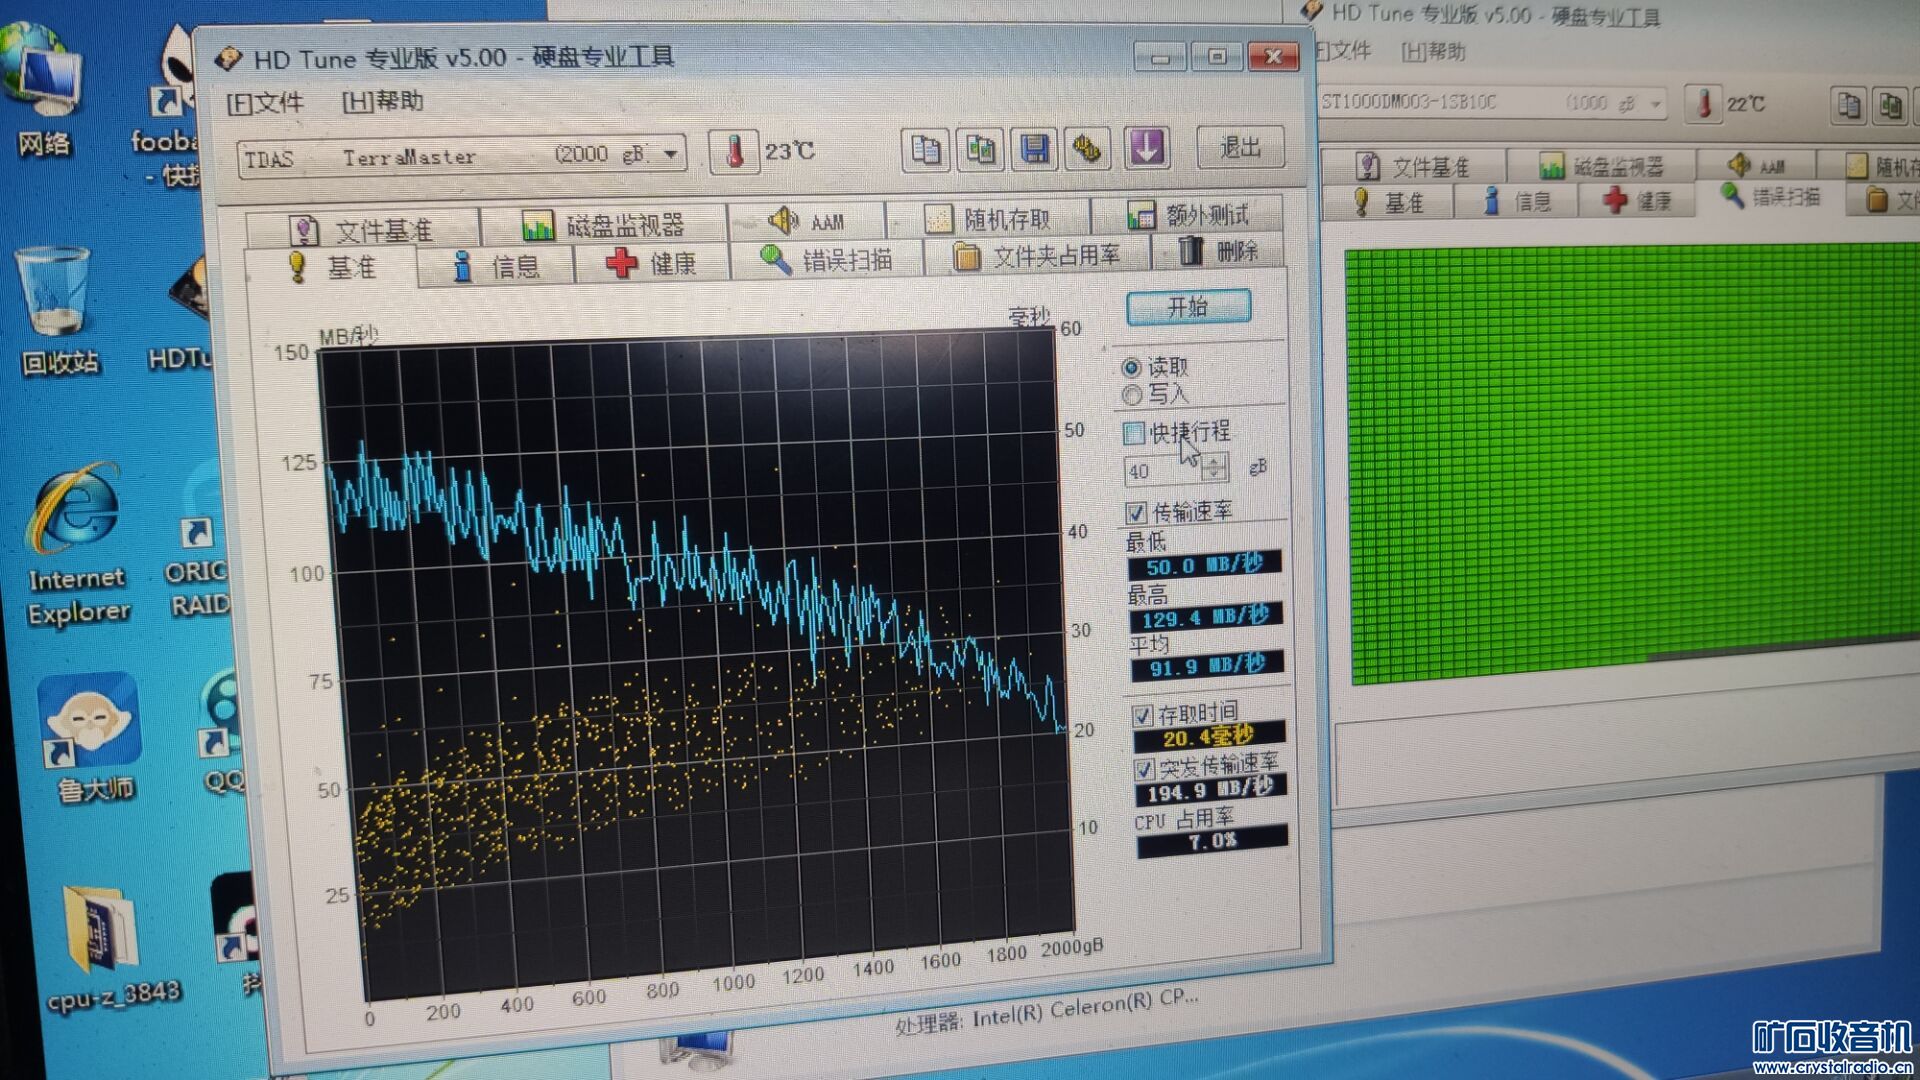Switch to the 错误扫描 tab
1920x1080 pixels.
[826, 260]
